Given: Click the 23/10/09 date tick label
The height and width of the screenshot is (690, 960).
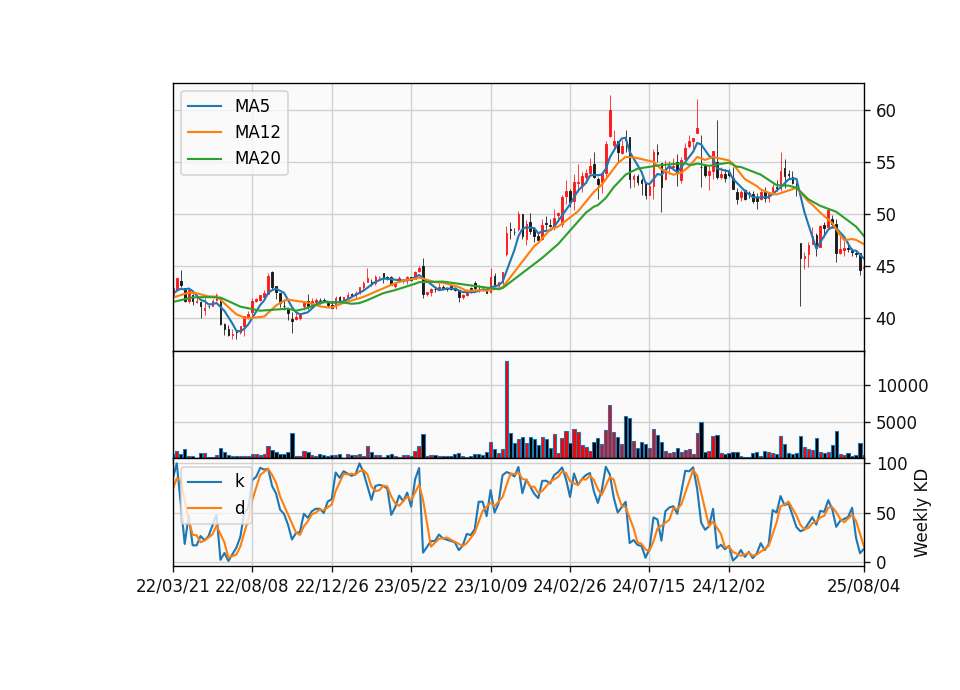Looking at the screenshot, I should 490,586.
